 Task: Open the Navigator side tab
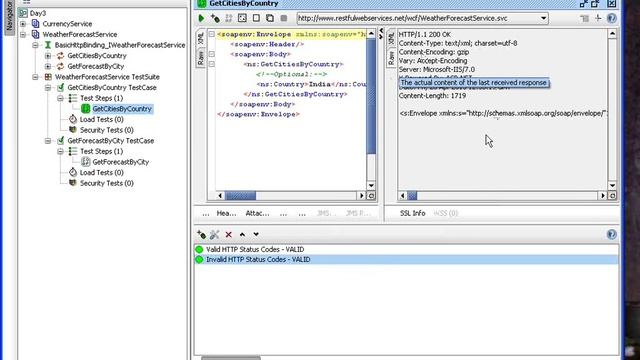coord(9,16)
